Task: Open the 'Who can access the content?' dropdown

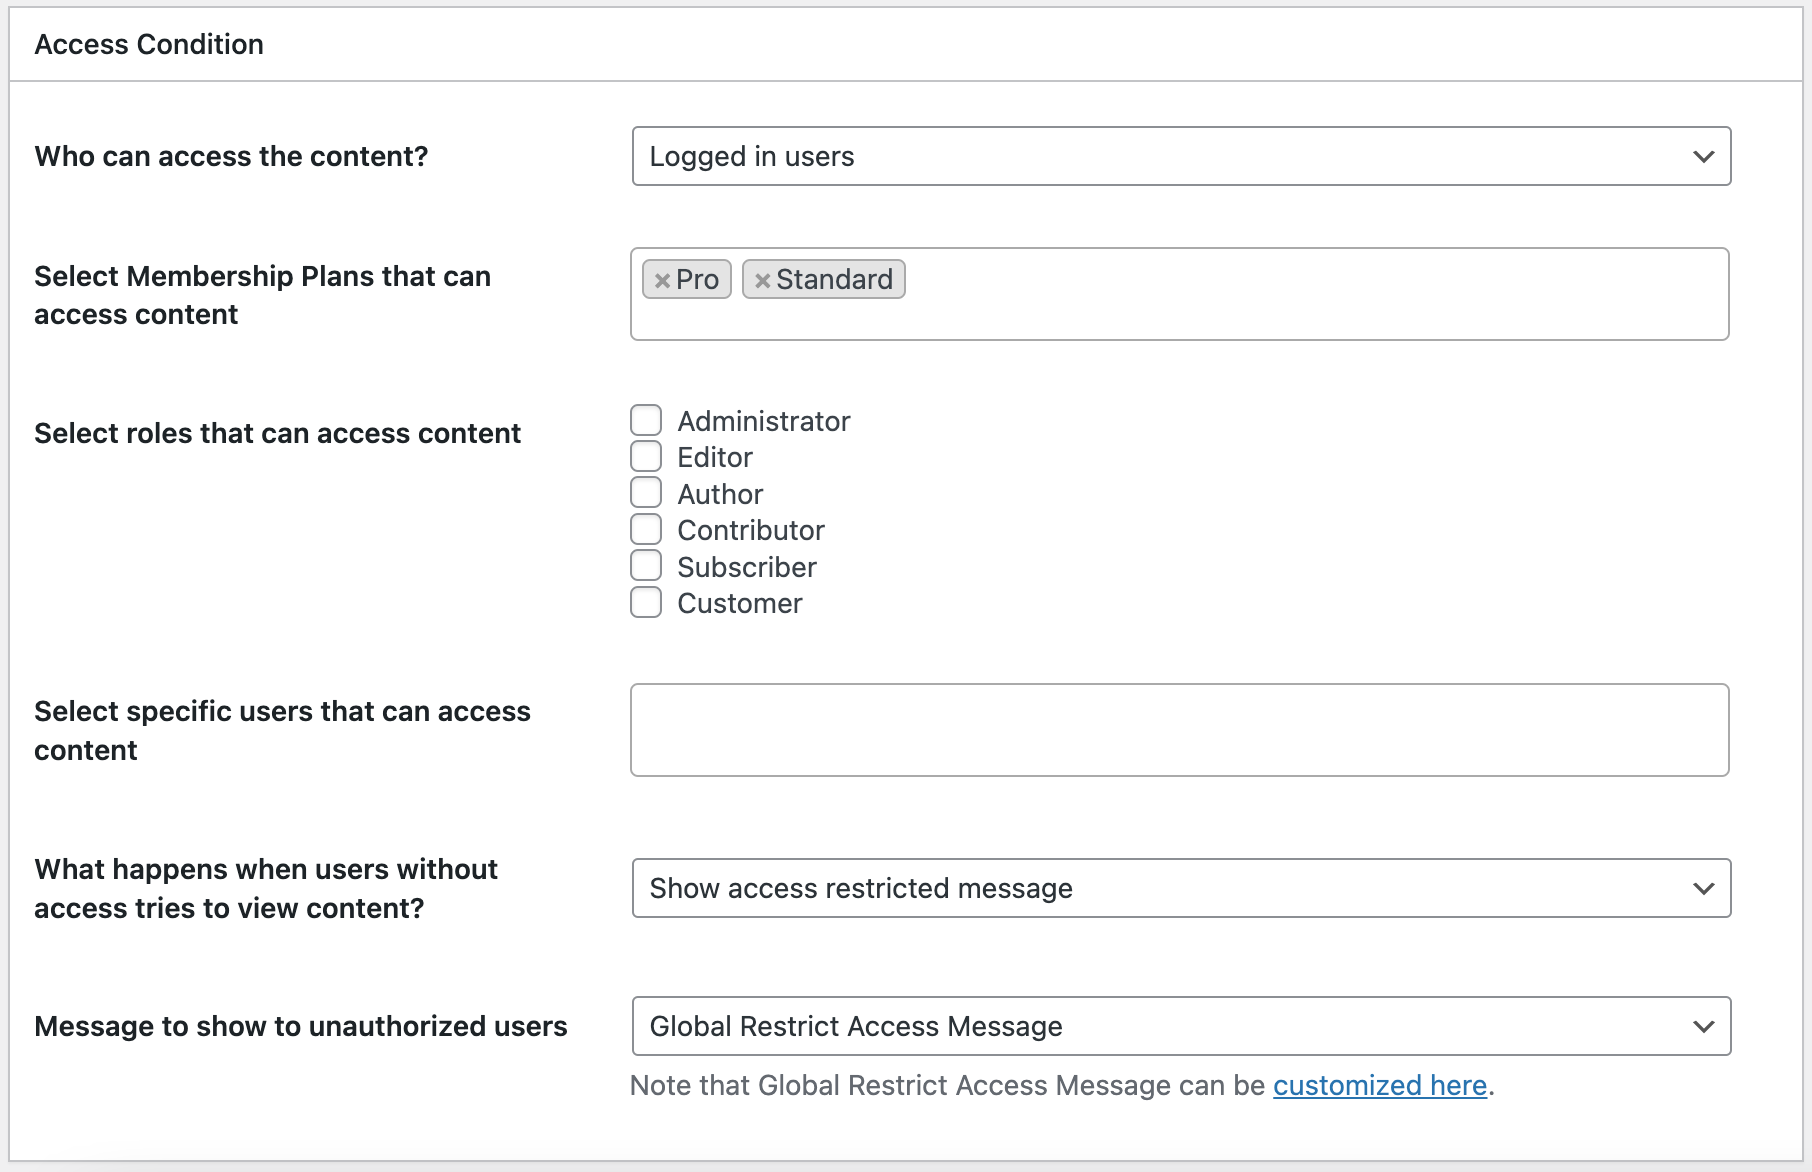Action: pyautogui.click(x=1181, y=156)
